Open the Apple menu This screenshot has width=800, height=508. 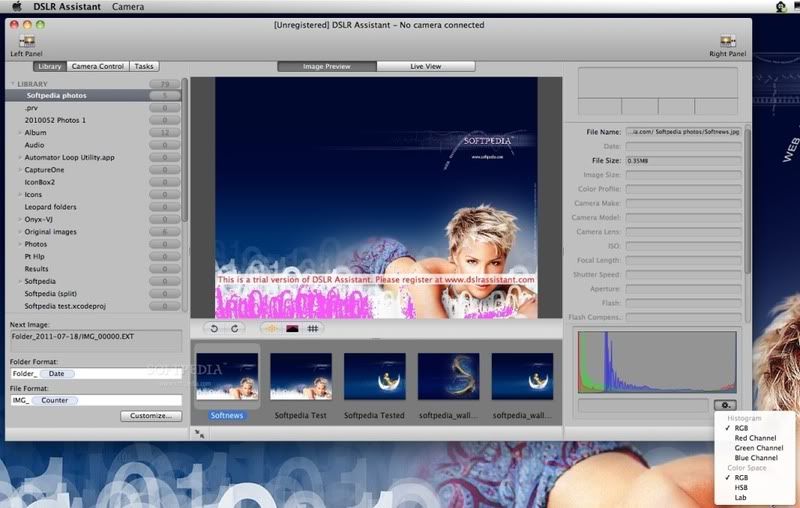point(17,7)
